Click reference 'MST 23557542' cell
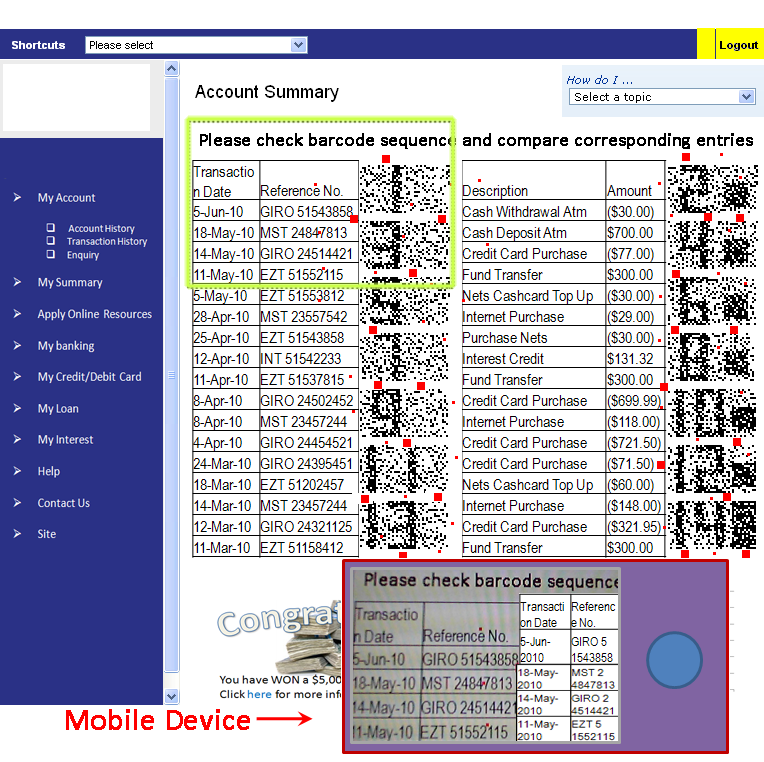This screenshot has height=762, width=764. tap(308, 316)
